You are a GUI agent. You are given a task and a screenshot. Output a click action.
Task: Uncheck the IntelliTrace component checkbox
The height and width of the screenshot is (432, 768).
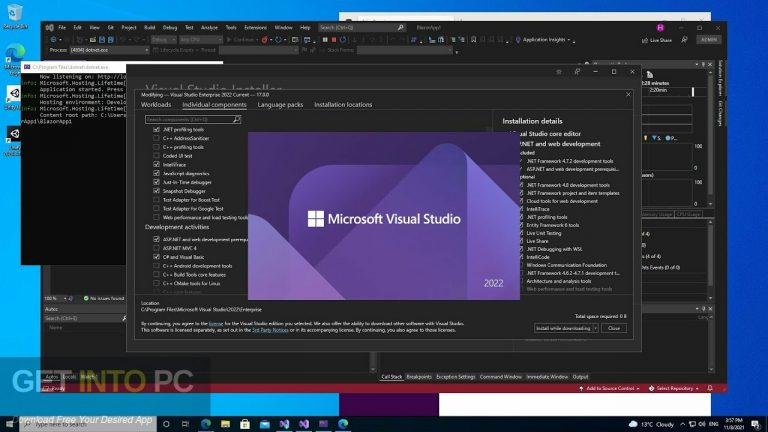(156, 165)
